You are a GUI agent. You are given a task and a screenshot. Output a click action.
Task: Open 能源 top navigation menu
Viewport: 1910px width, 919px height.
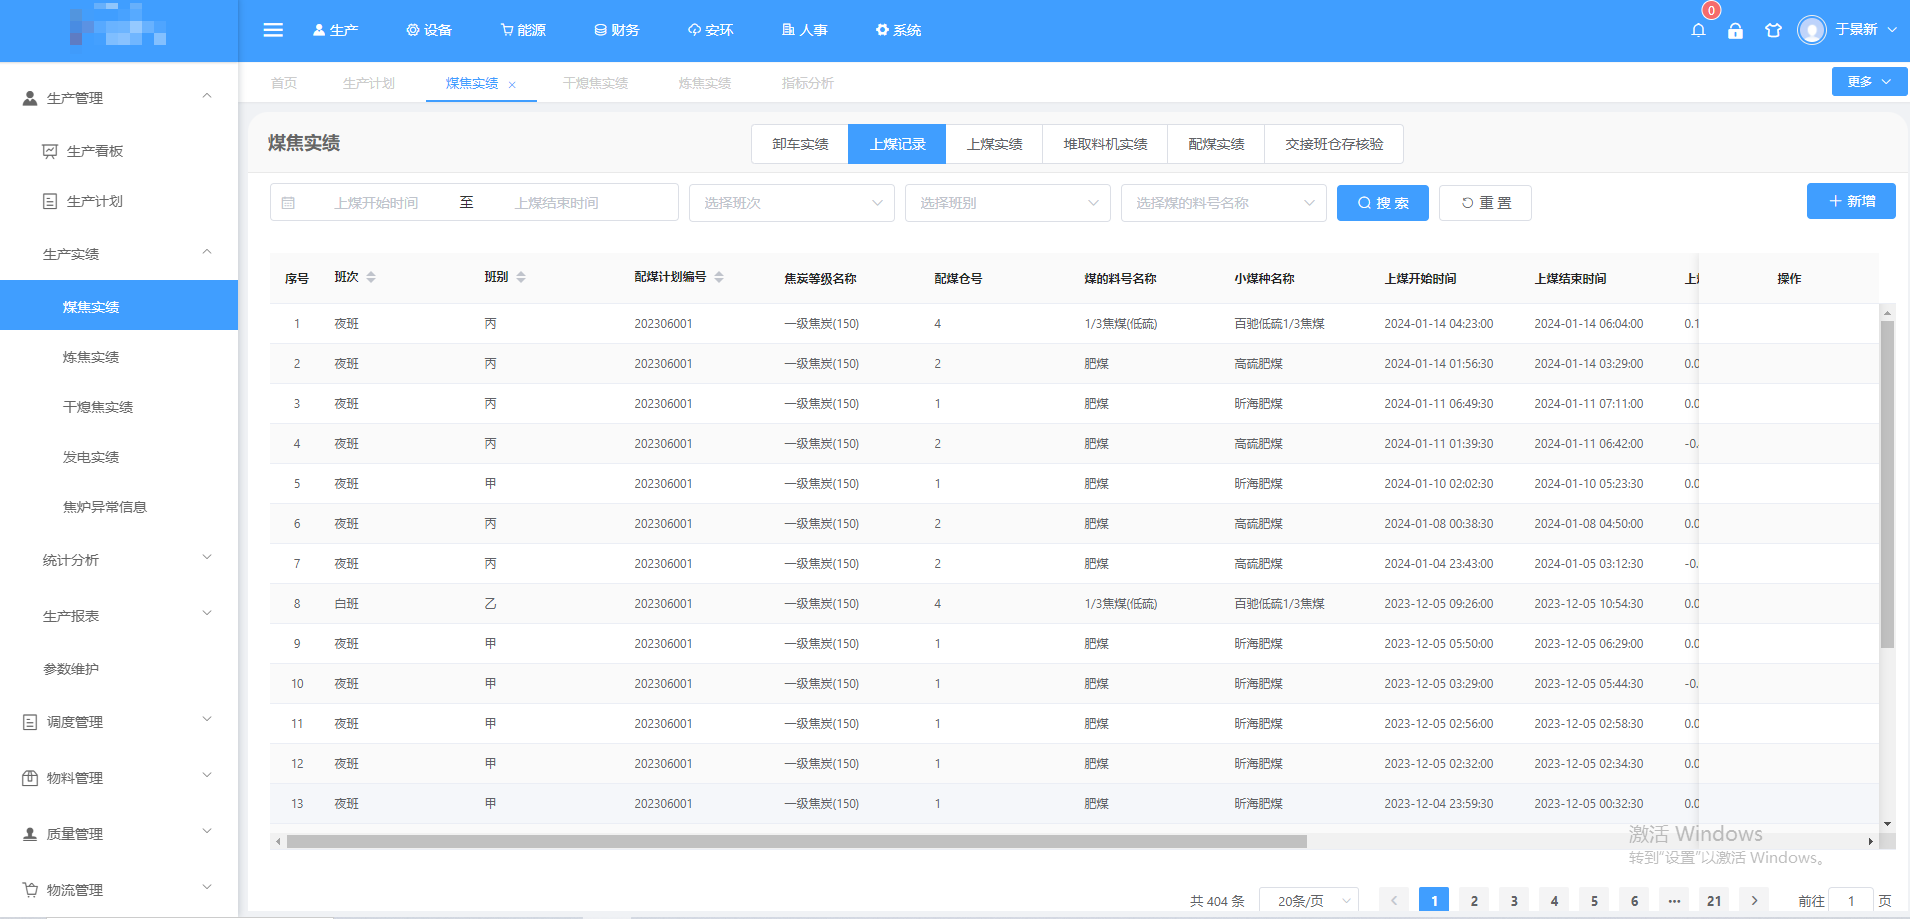coord(523,30)
